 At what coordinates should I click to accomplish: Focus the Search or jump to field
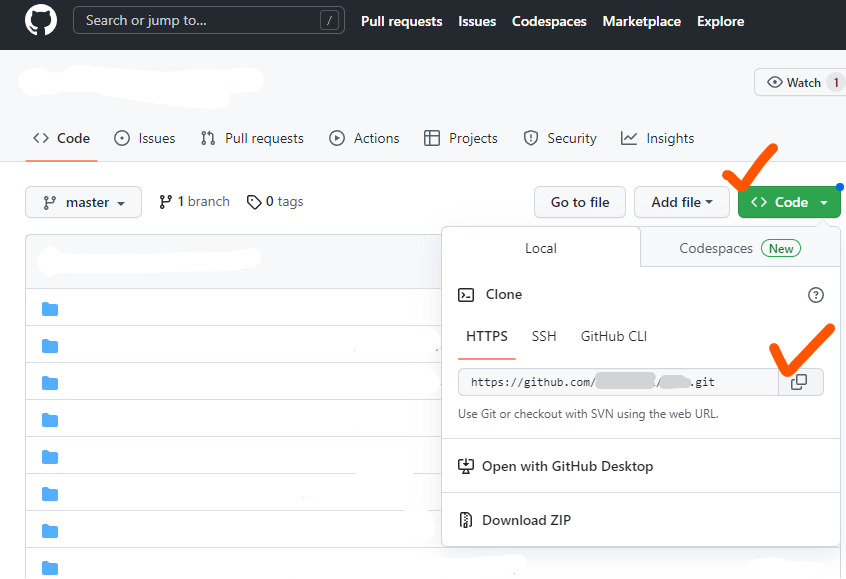click(209, 21)
